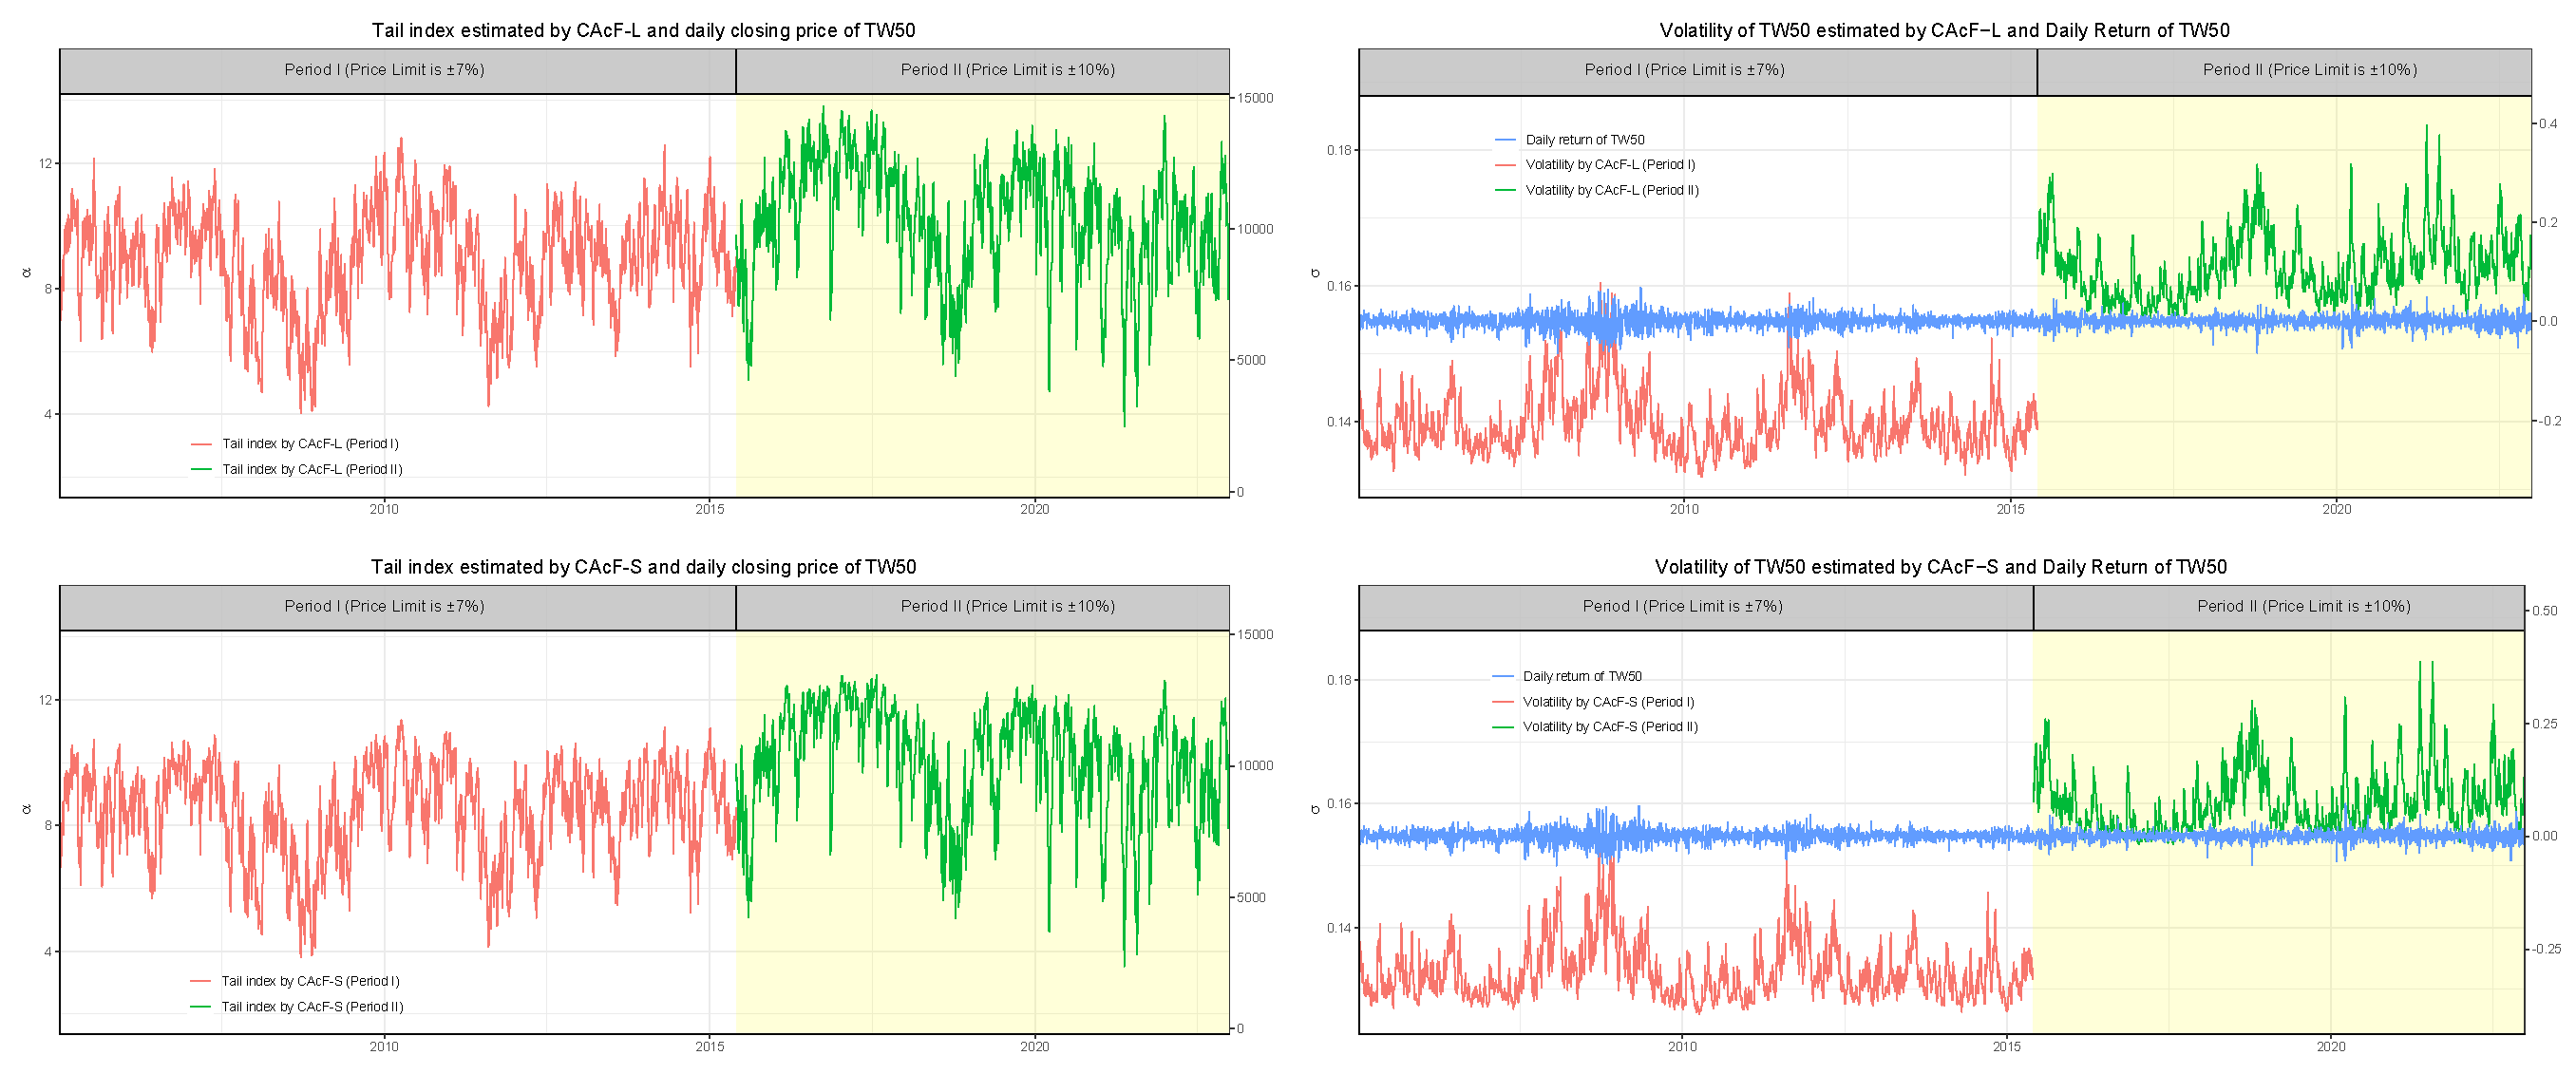Click blue Daily return of TW50 legend line, top-right chart
The image size is (2576, 1074).
(x=1505, y=140)
